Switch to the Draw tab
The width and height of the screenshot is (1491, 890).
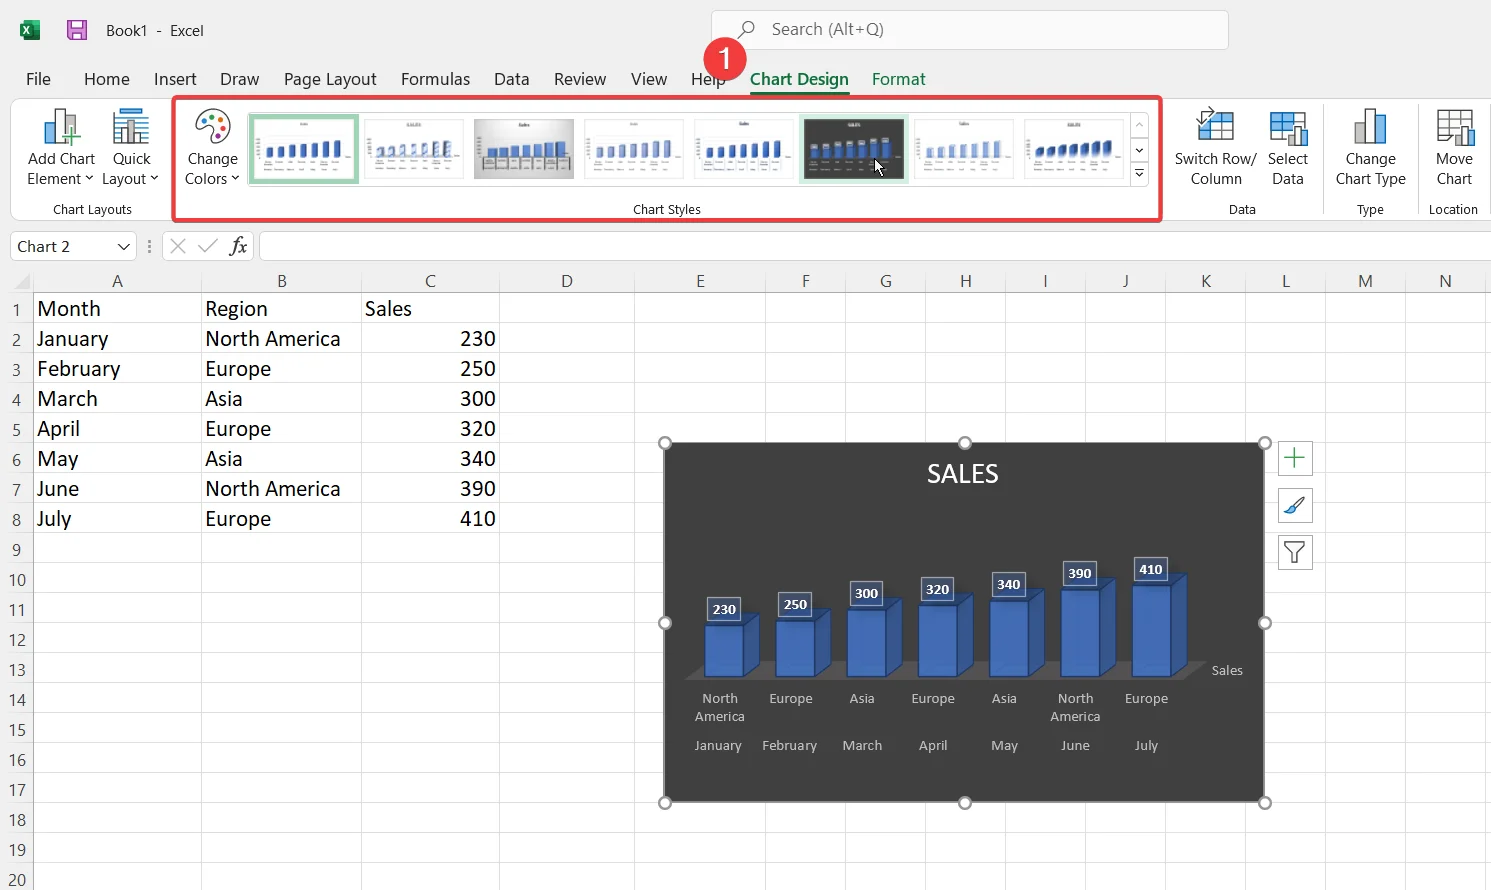(240, 79)
